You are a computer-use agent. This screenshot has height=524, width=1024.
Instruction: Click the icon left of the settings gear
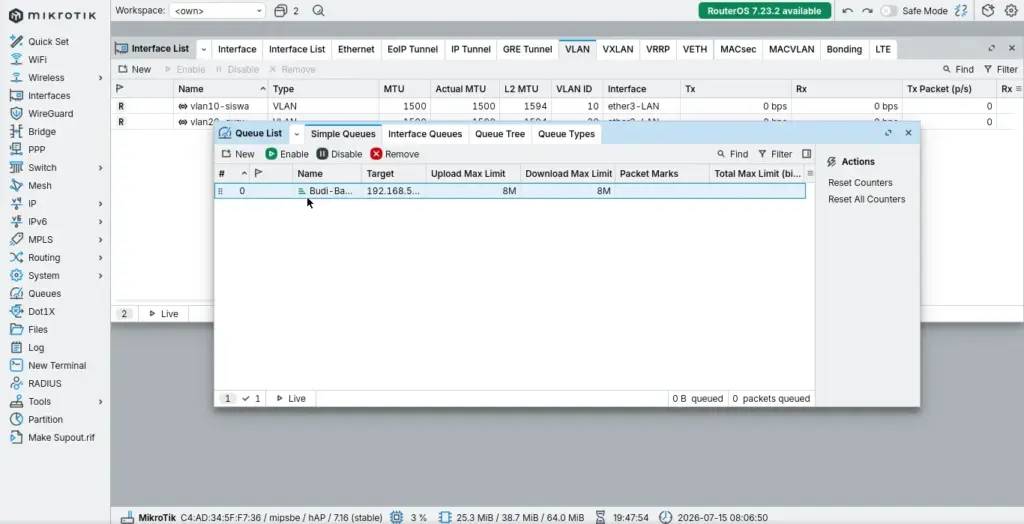(988, 10)
